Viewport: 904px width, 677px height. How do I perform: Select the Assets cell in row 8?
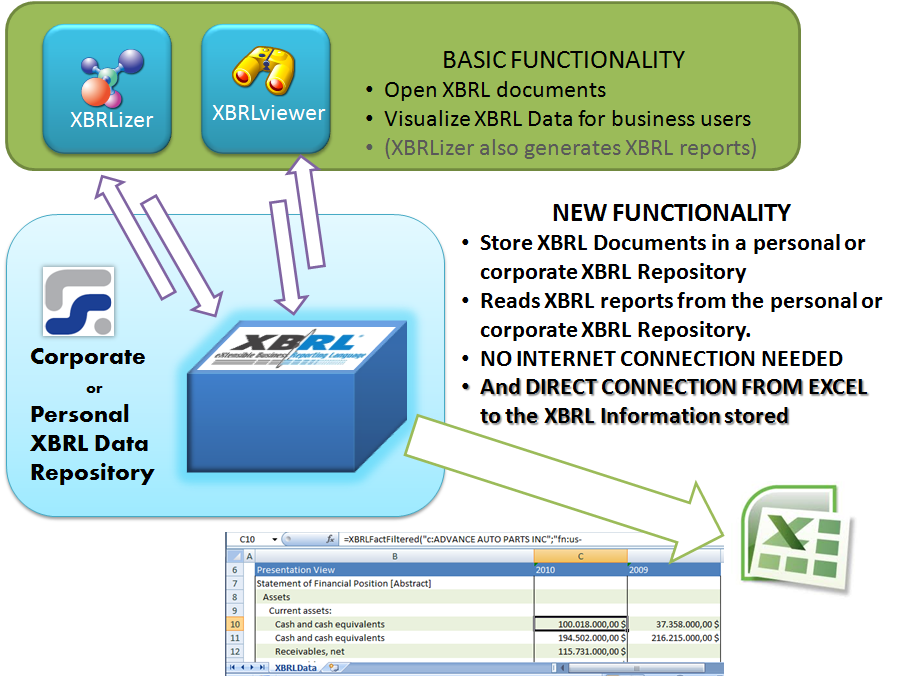[x=395, y=597]
